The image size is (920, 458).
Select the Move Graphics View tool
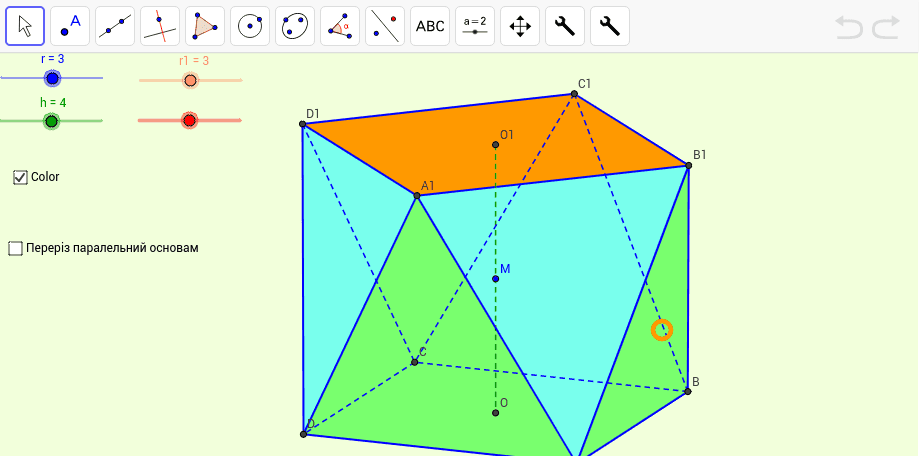click(520, 26)
